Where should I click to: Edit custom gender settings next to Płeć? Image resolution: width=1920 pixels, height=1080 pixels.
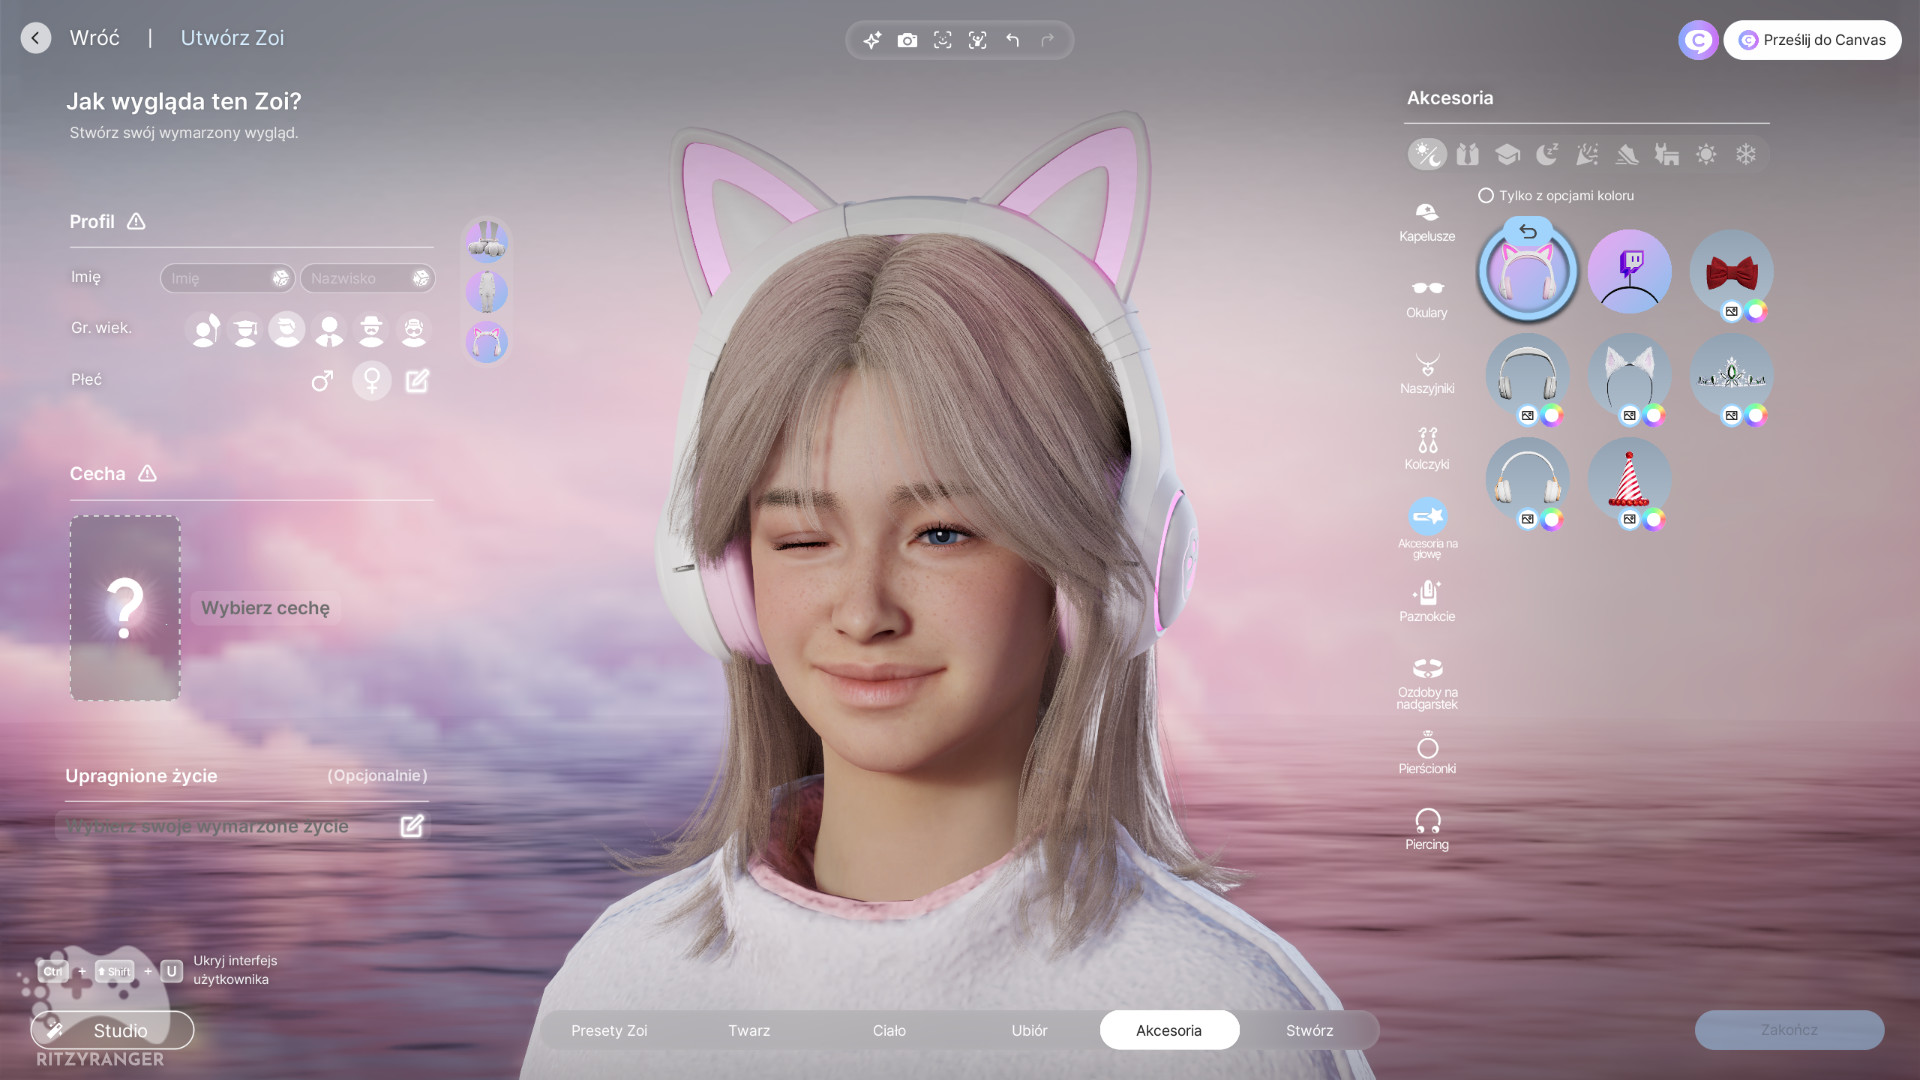coord(417,380)
